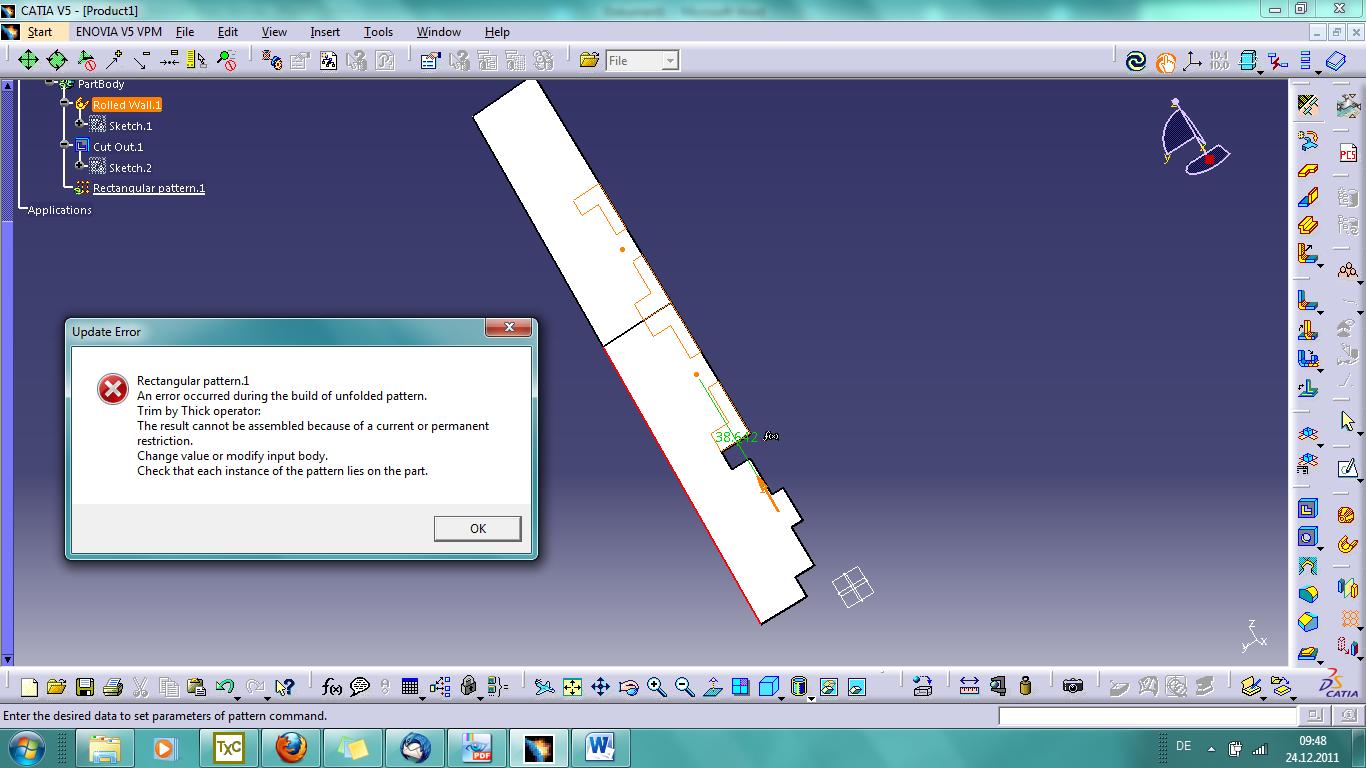Click the New document icon

click(x=29, y=687)
